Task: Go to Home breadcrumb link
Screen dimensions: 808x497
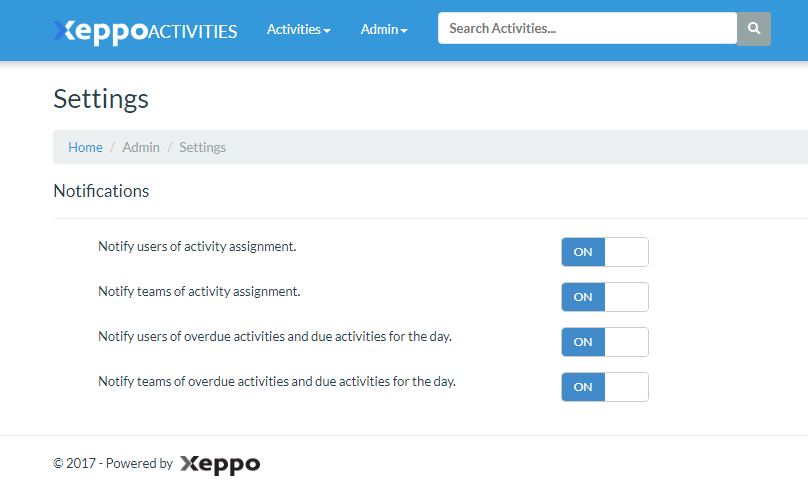Action: [x=85, y=147]
